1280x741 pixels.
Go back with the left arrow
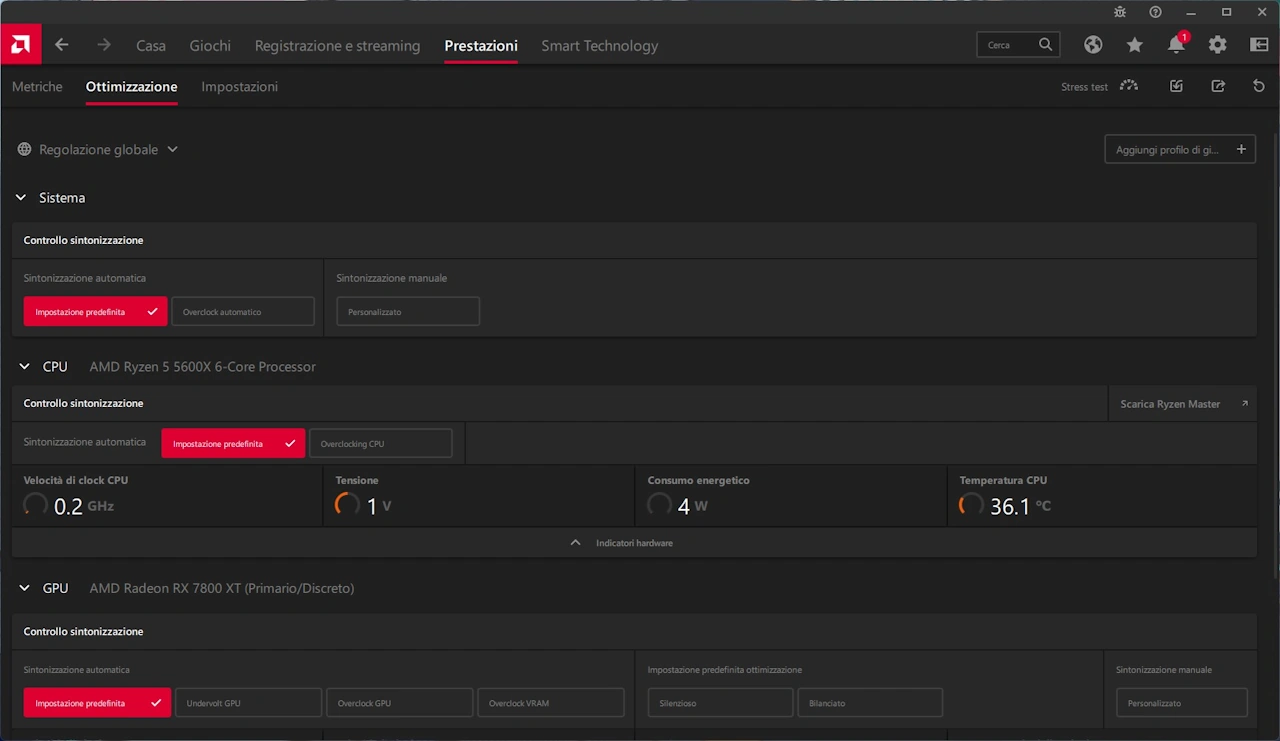tap(62, 45)
